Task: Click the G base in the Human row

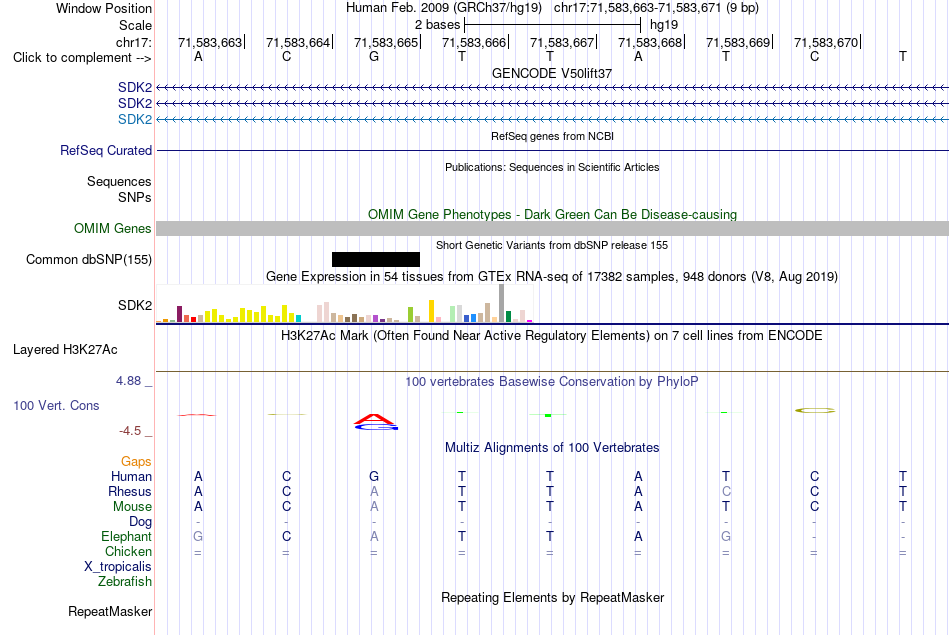Action: pos(374,477)
